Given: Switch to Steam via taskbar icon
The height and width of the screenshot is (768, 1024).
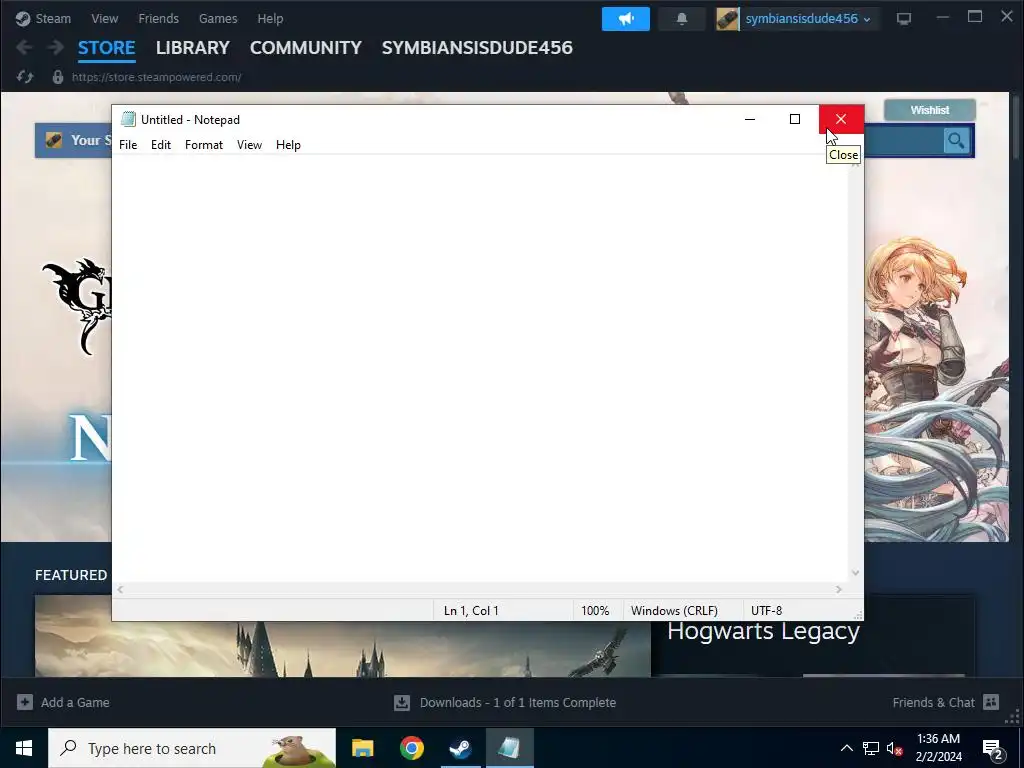Looking at the screenshot, I should point(460,748).
